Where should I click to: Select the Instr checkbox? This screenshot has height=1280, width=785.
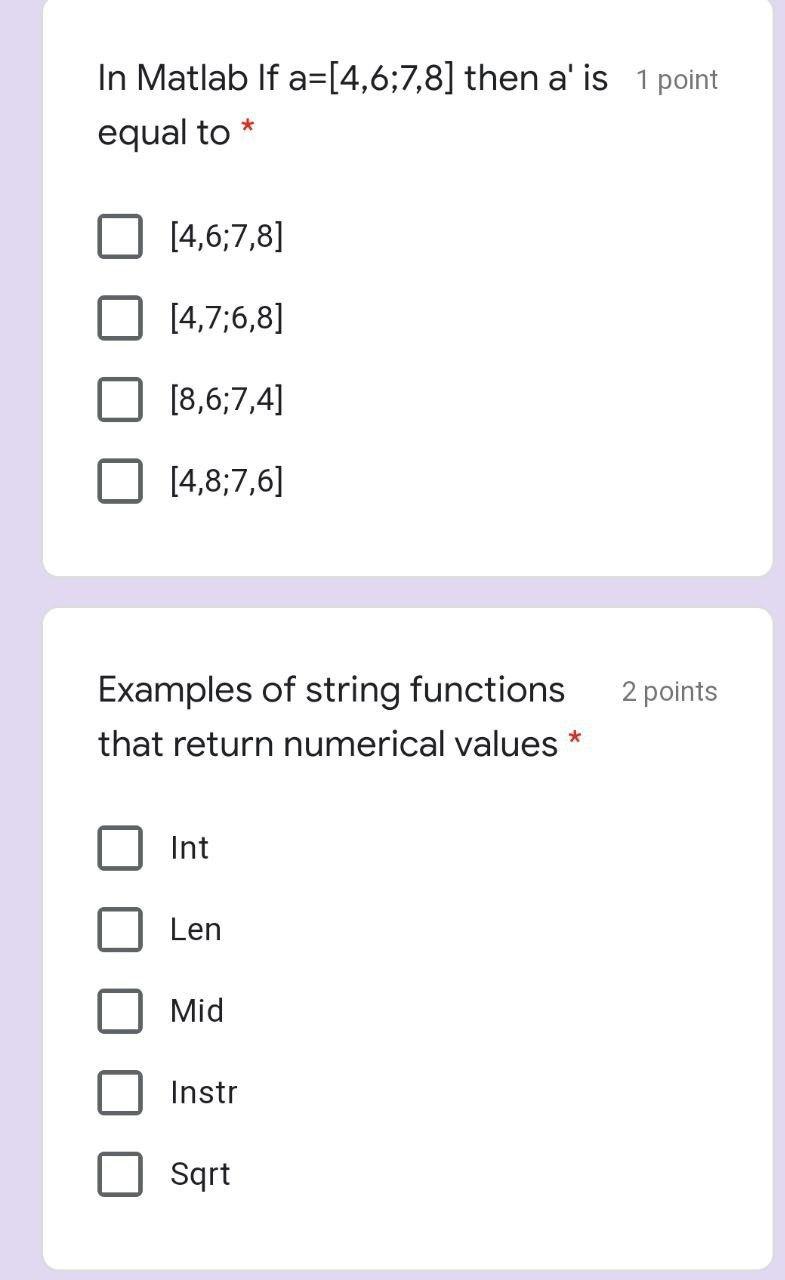tap(120, 1093)
